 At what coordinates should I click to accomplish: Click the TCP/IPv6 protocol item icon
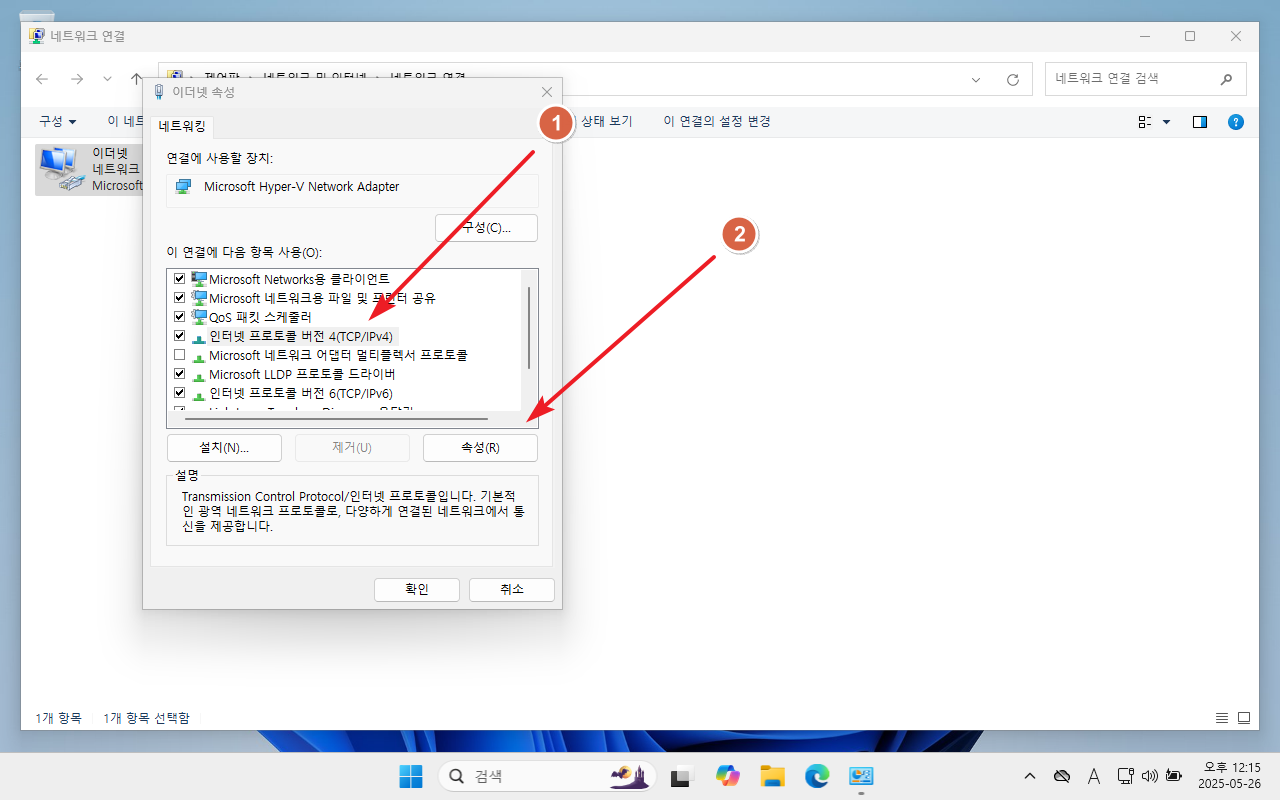click(x=199, y=394)
